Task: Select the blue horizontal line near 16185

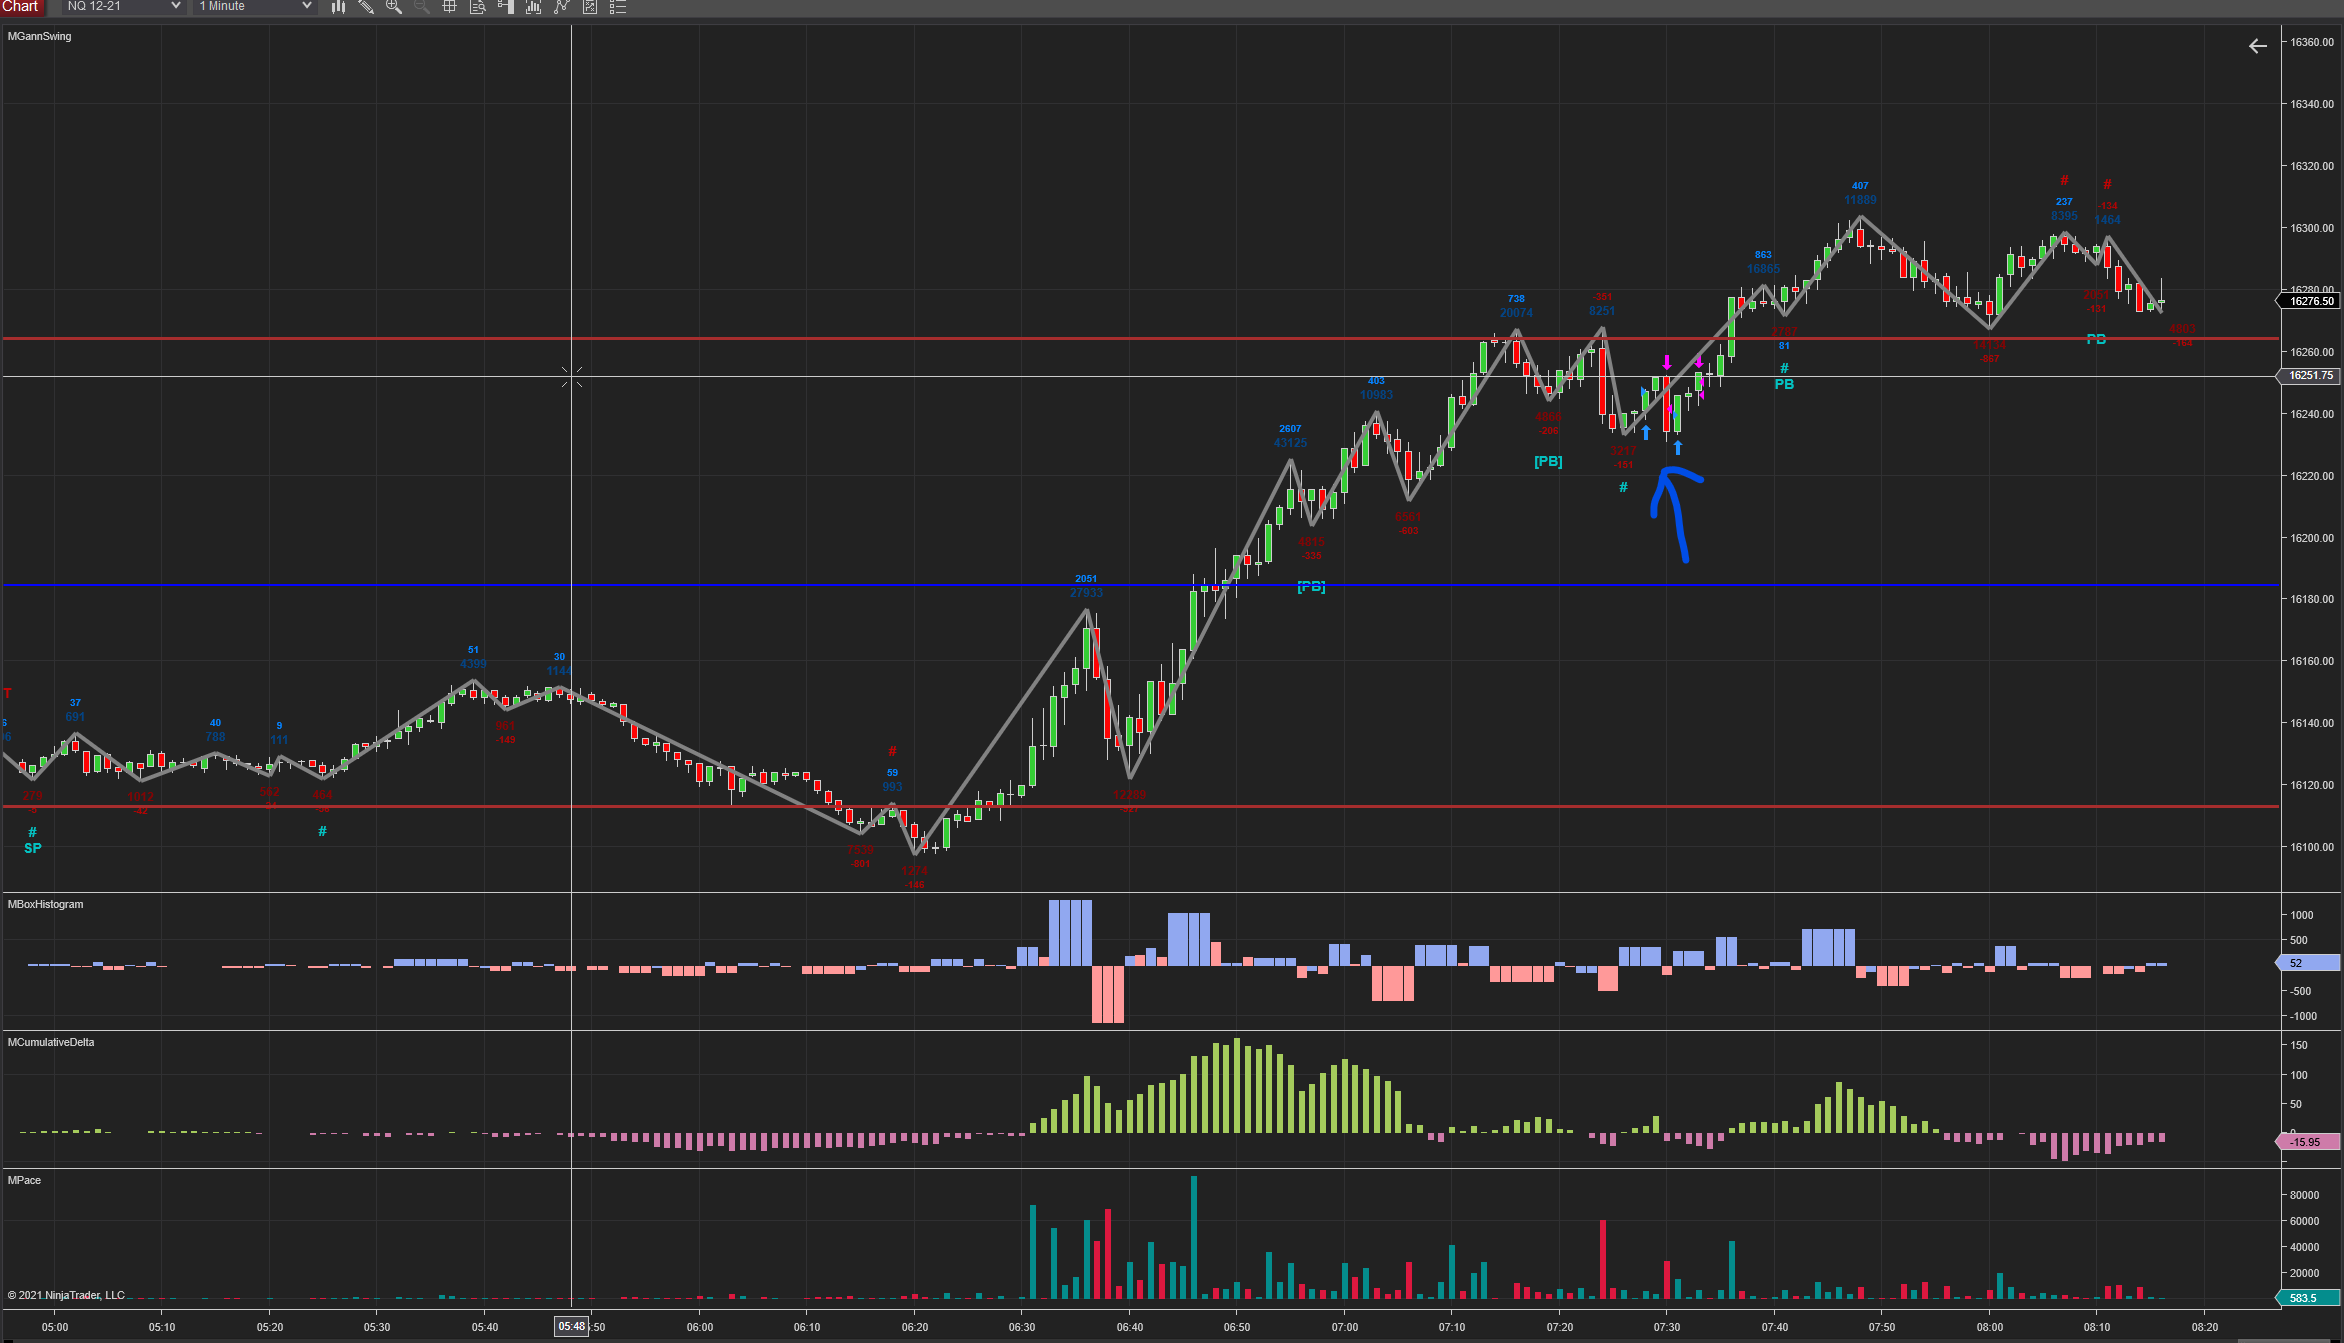Action: click(x=1140, y=584)
